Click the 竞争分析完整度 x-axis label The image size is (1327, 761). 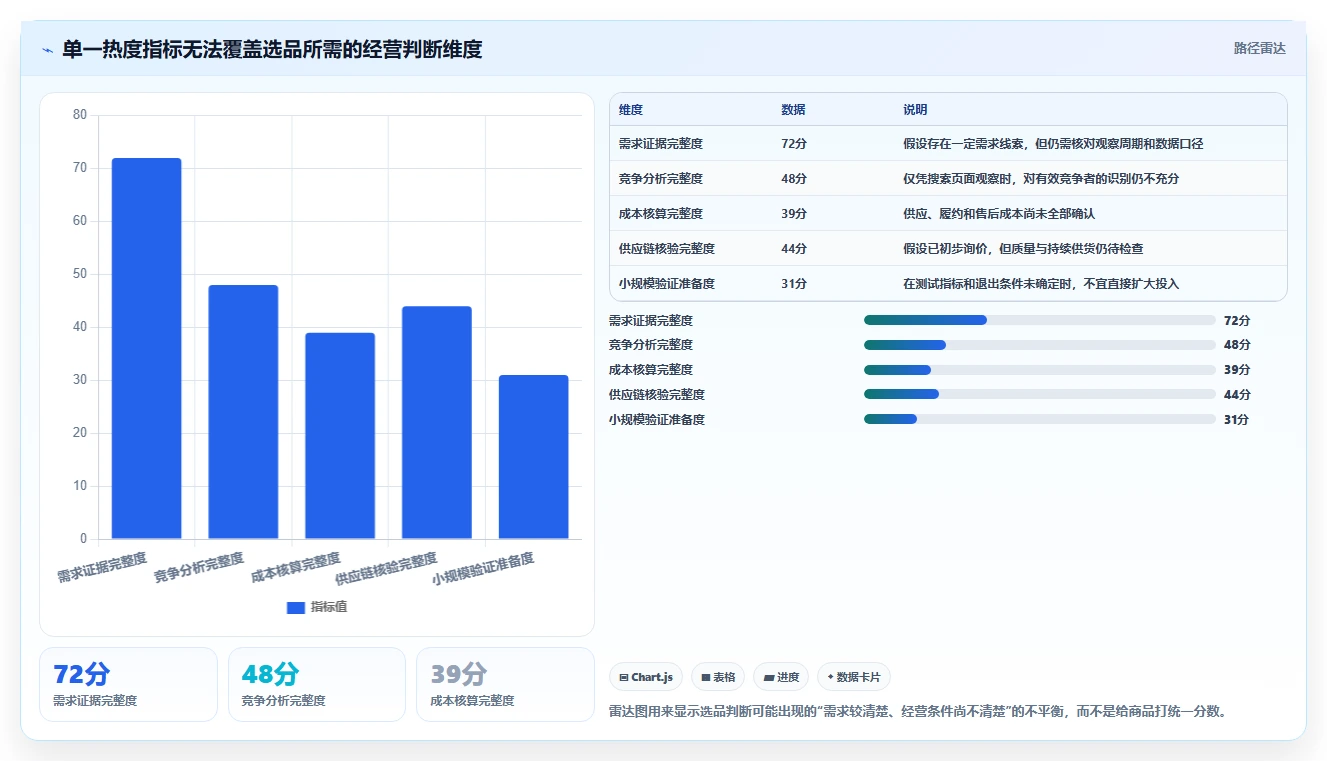tap(199, 567)
